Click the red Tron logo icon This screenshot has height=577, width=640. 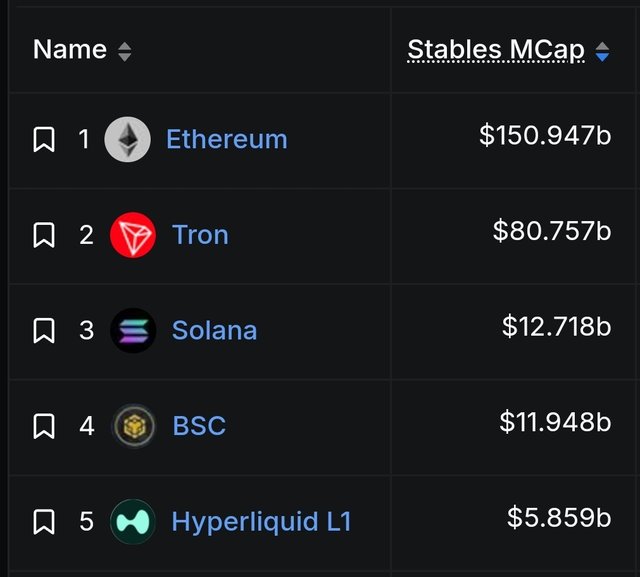click(x=133, y=235)
